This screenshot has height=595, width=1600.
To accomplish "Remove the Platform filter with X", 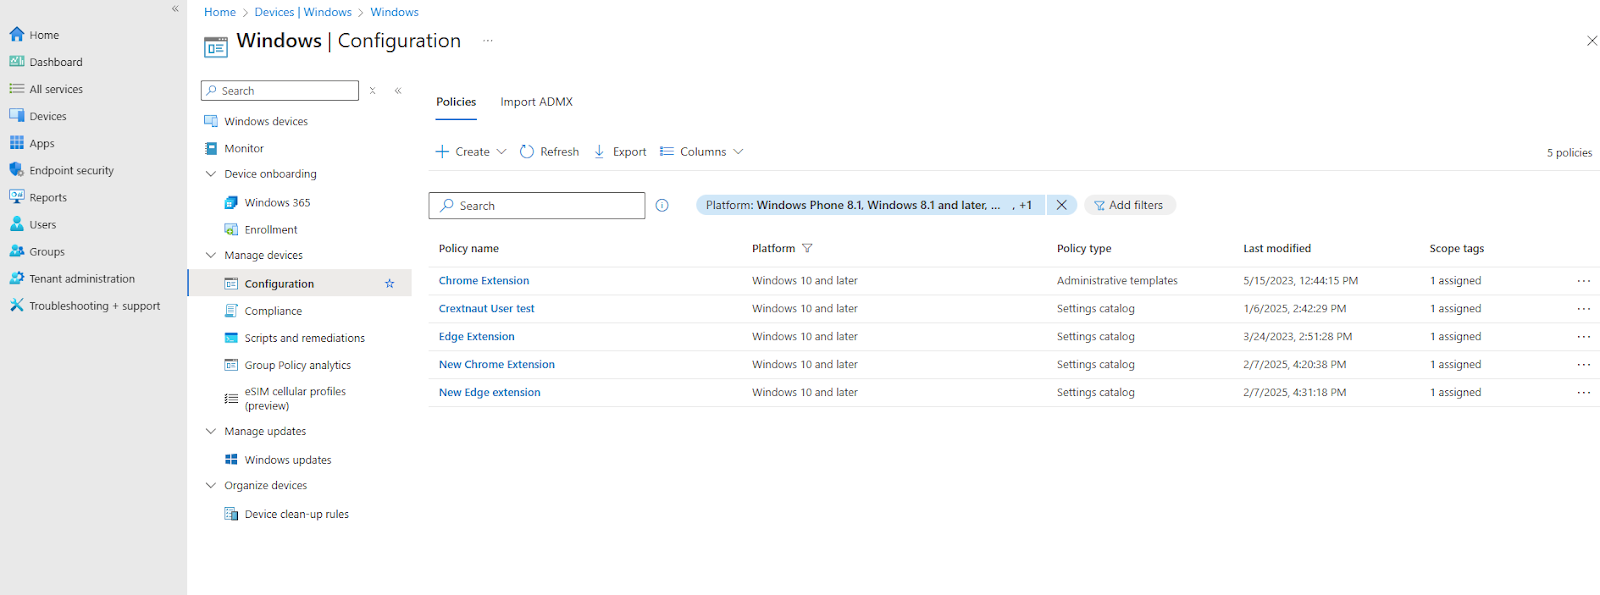I will (x=1061, y=205).
